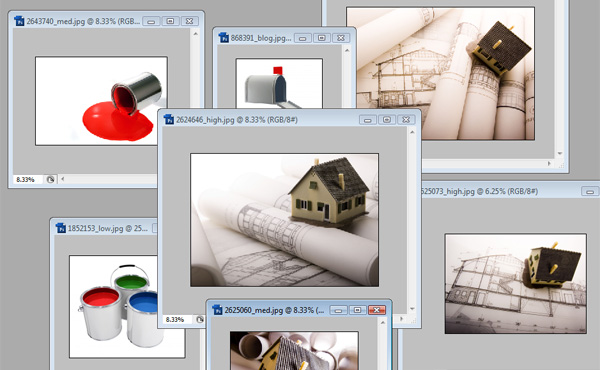
Task: Click the scroll-left arrow in 2643740_med.jpg window
Action: [x=62, y=179]
